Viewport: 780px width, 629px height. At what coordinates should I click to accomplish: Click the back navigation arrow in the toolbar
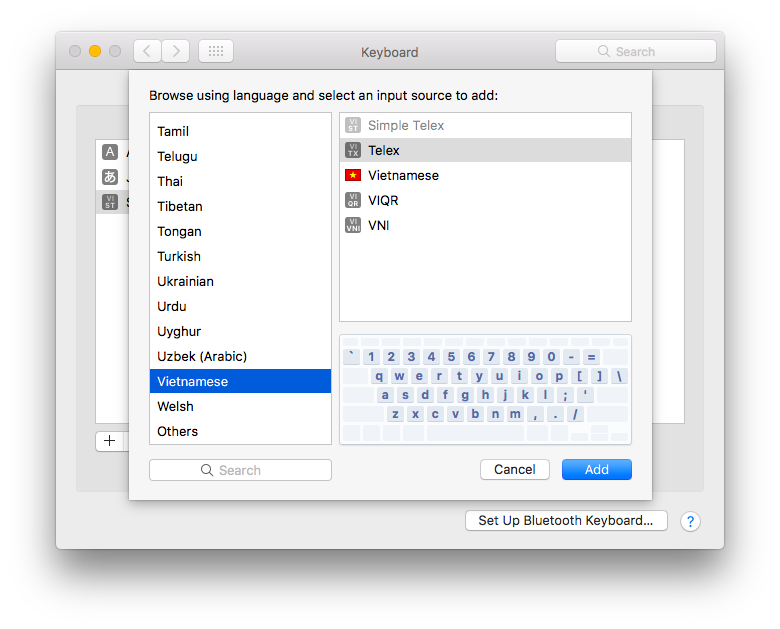pyautogui.click(x=147, y=51)
